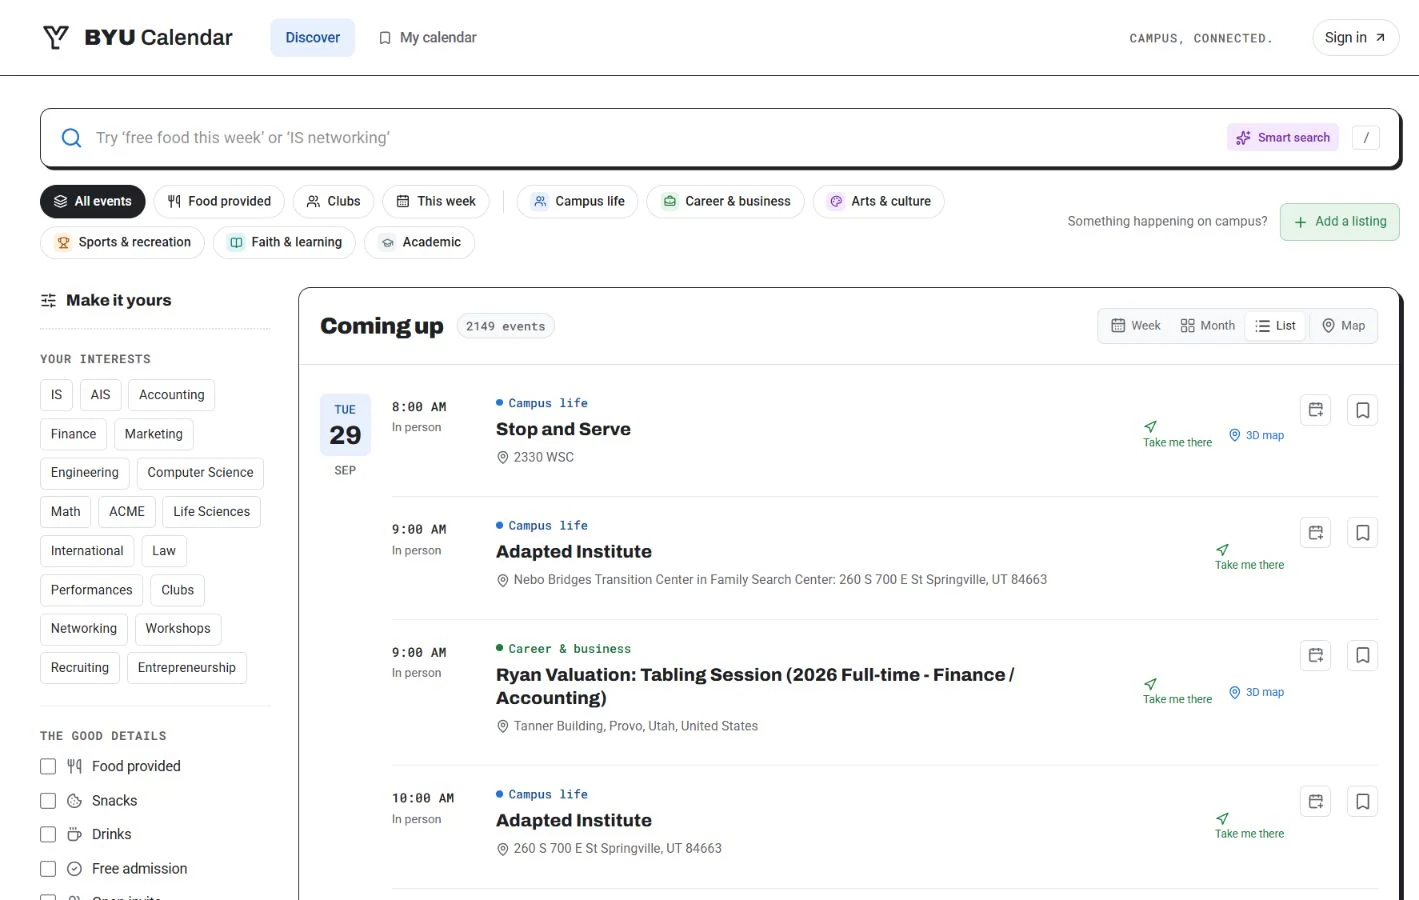Toggle the Law interest tag
The width and height of the screenshot is (1419, 900).
164,551
